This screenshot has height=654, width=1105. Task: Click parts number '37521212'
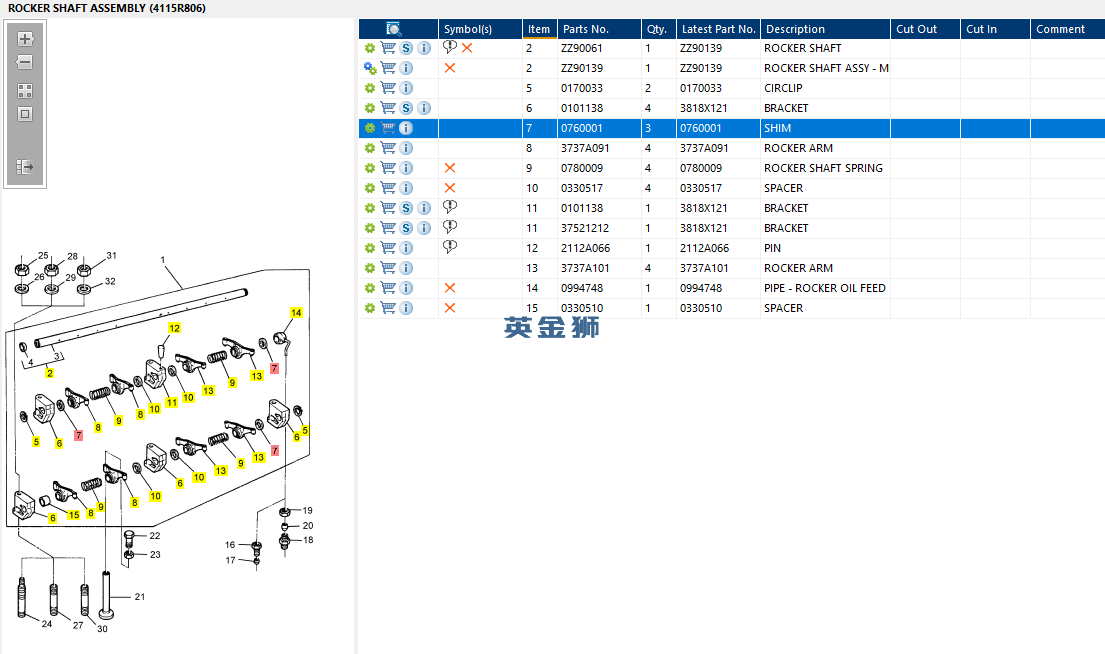coord(585,228)
